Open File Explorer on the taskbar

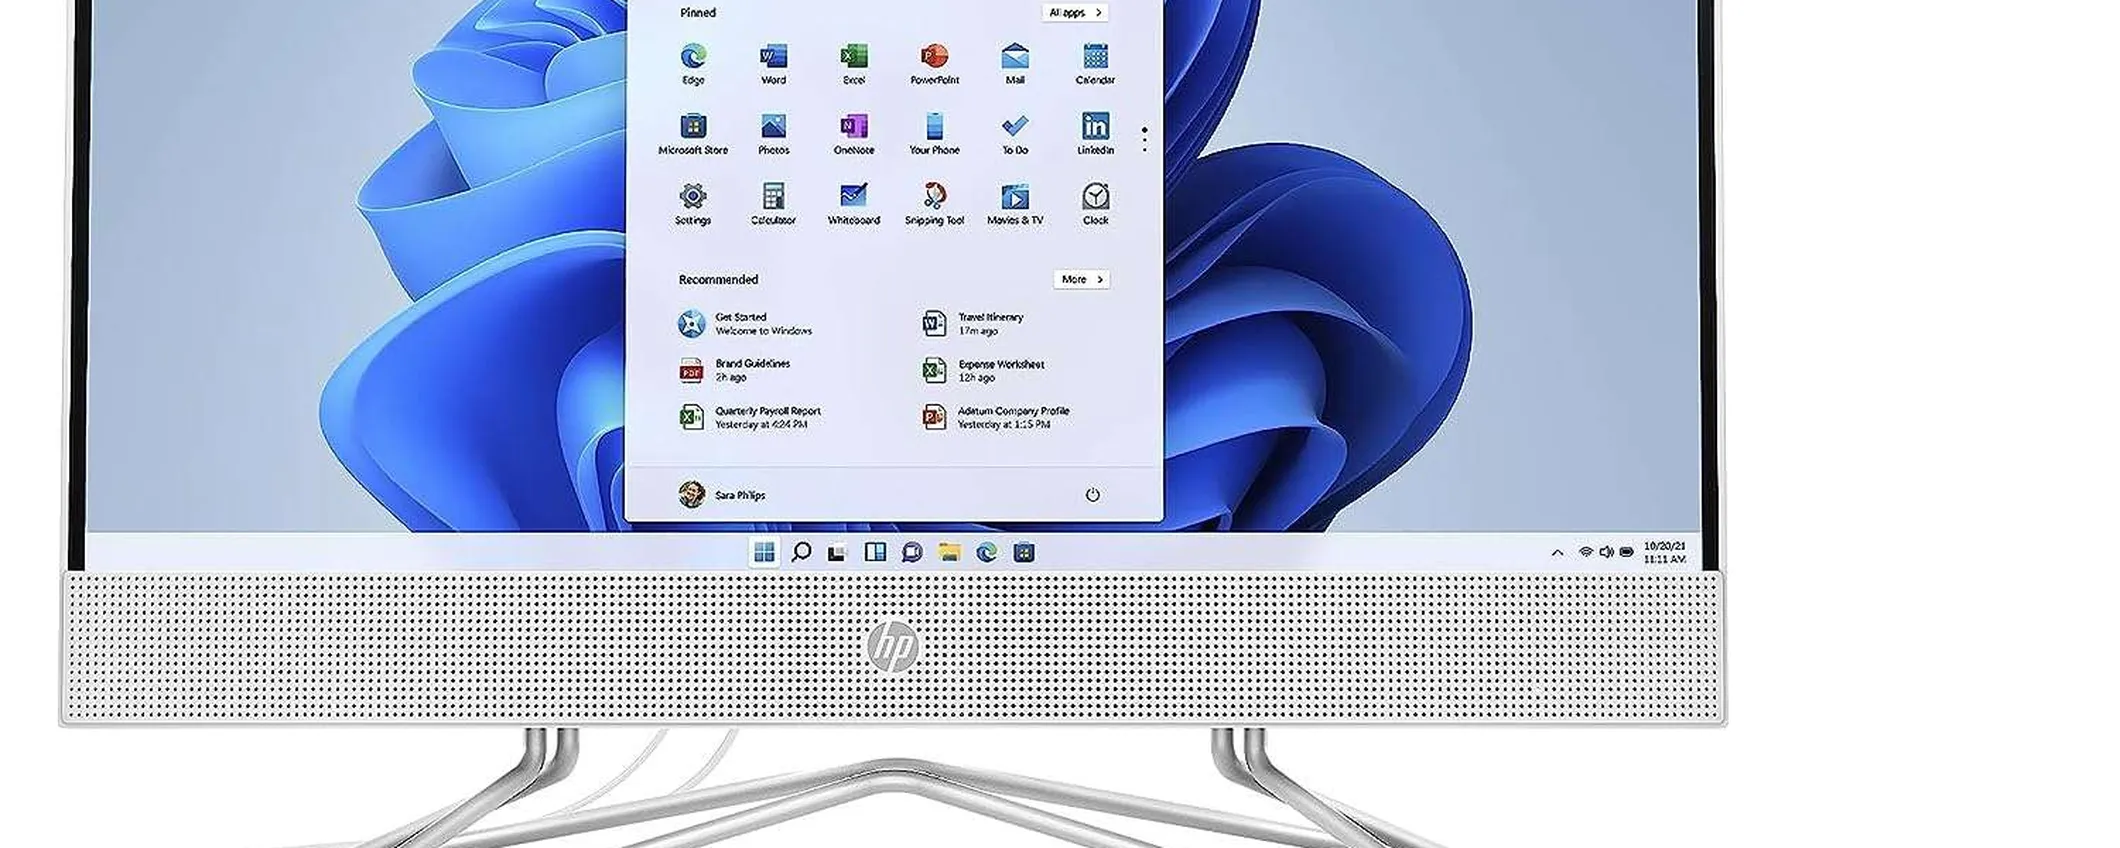click(x=949, y=552)
